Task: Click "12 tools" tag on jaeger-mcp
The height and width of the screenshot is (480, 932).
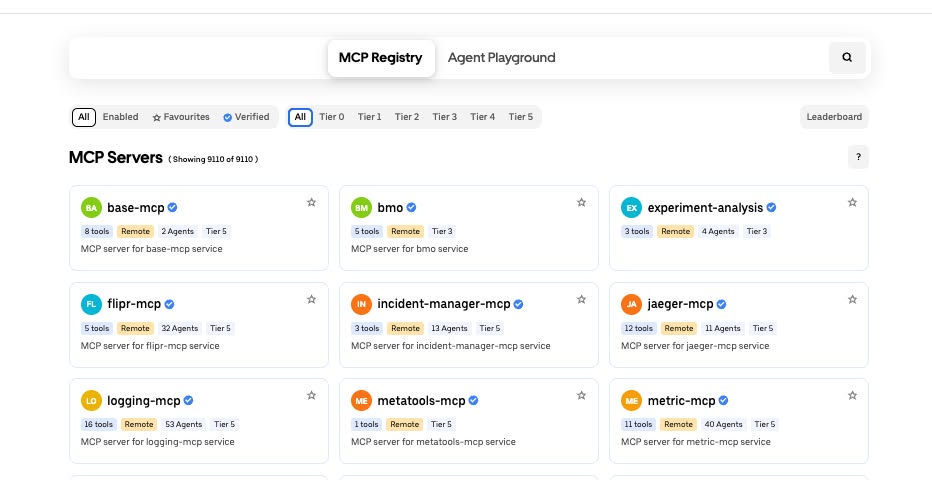Action: [x=639, y=329]
